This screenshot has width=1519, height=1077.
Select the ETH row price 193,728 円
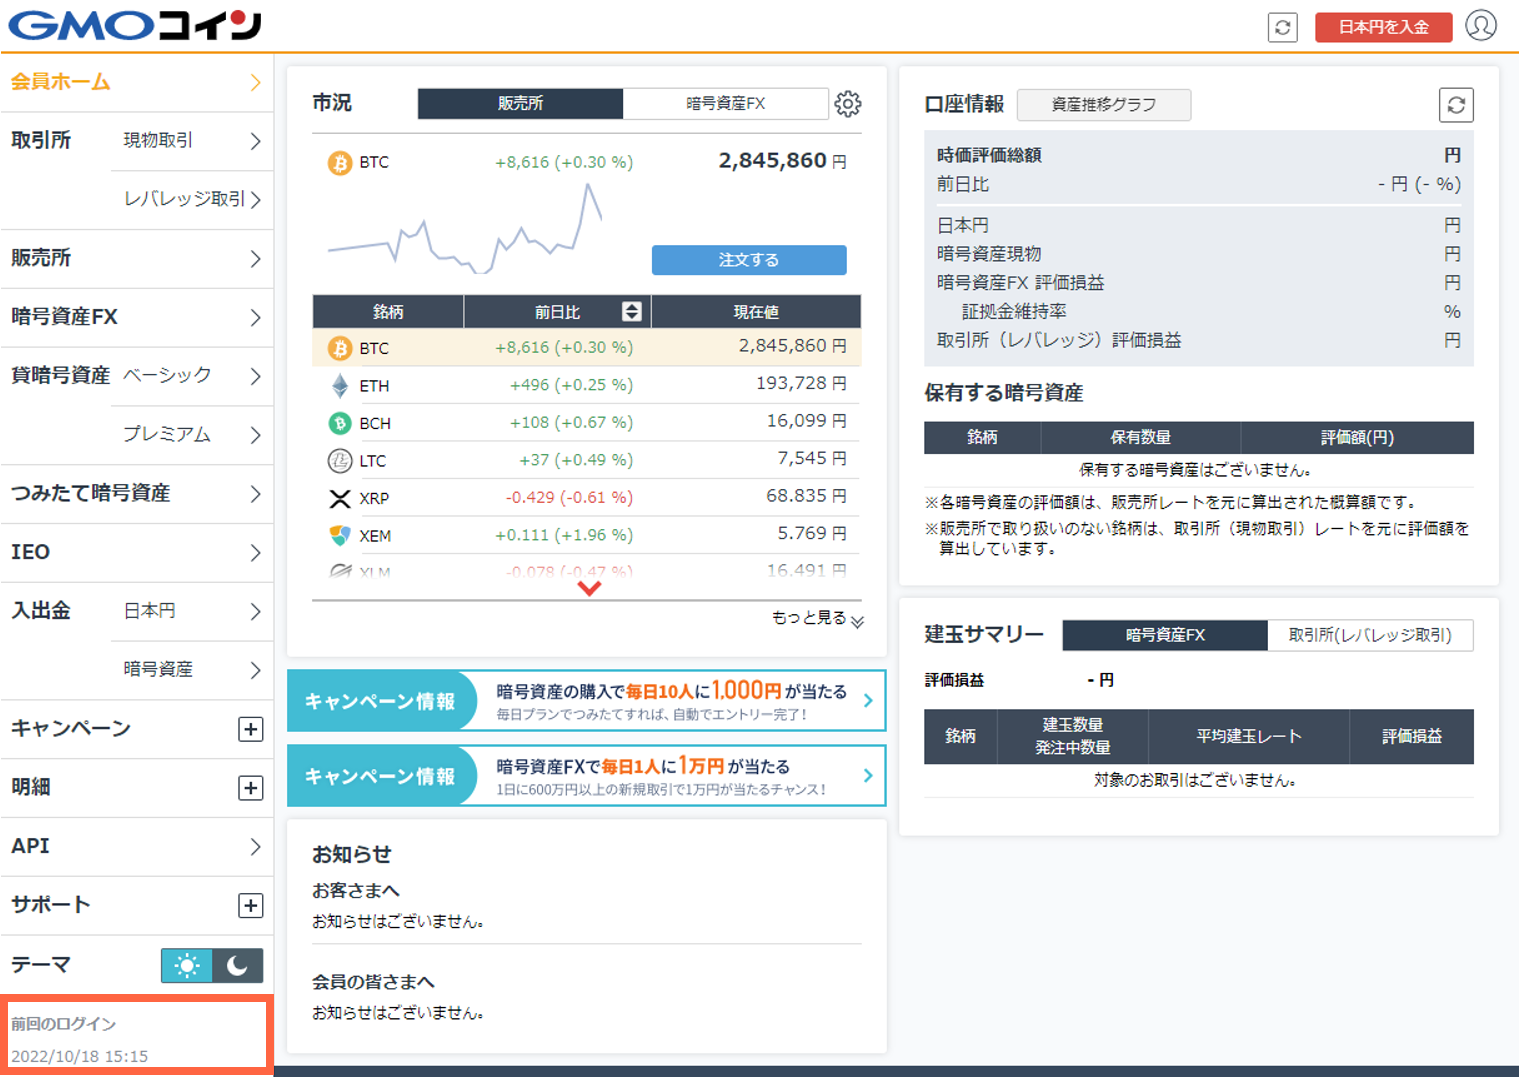click(802, 384)
